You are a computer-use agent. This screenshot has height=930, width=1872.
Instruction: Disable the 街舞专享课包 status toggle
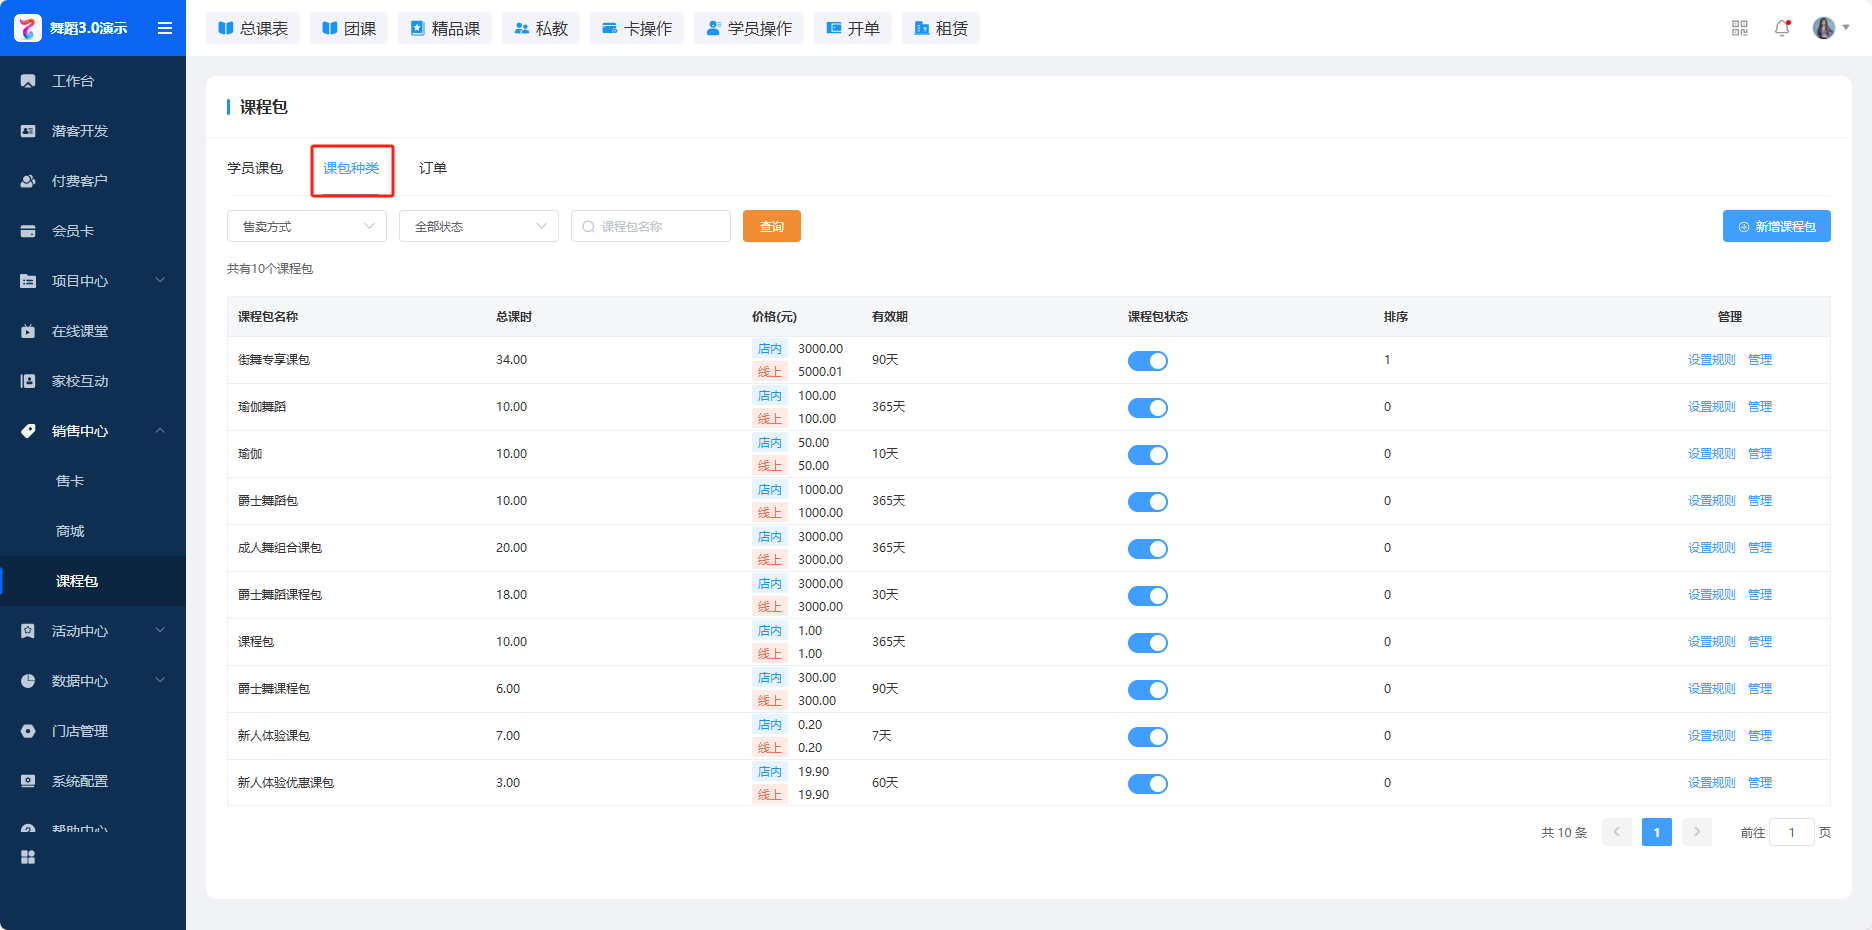tap(1147, 361)
